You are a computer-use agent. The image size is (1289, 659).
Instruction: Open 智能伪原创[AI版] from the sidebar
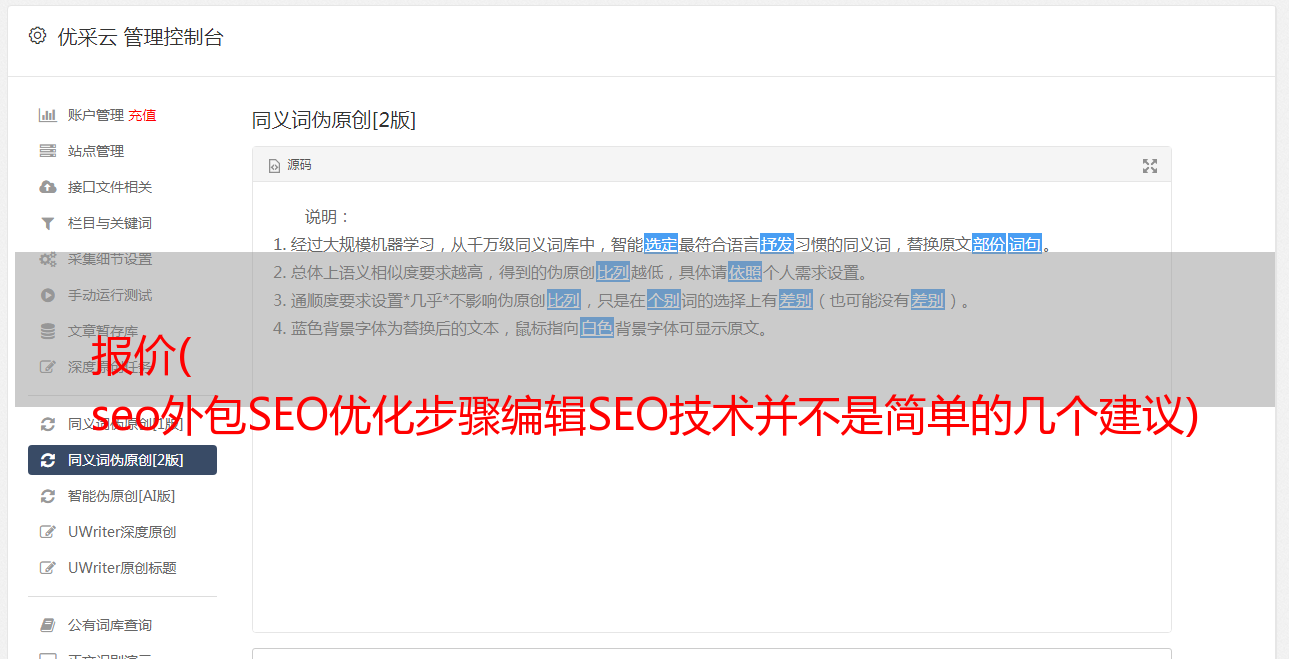[x=122, y=496]
